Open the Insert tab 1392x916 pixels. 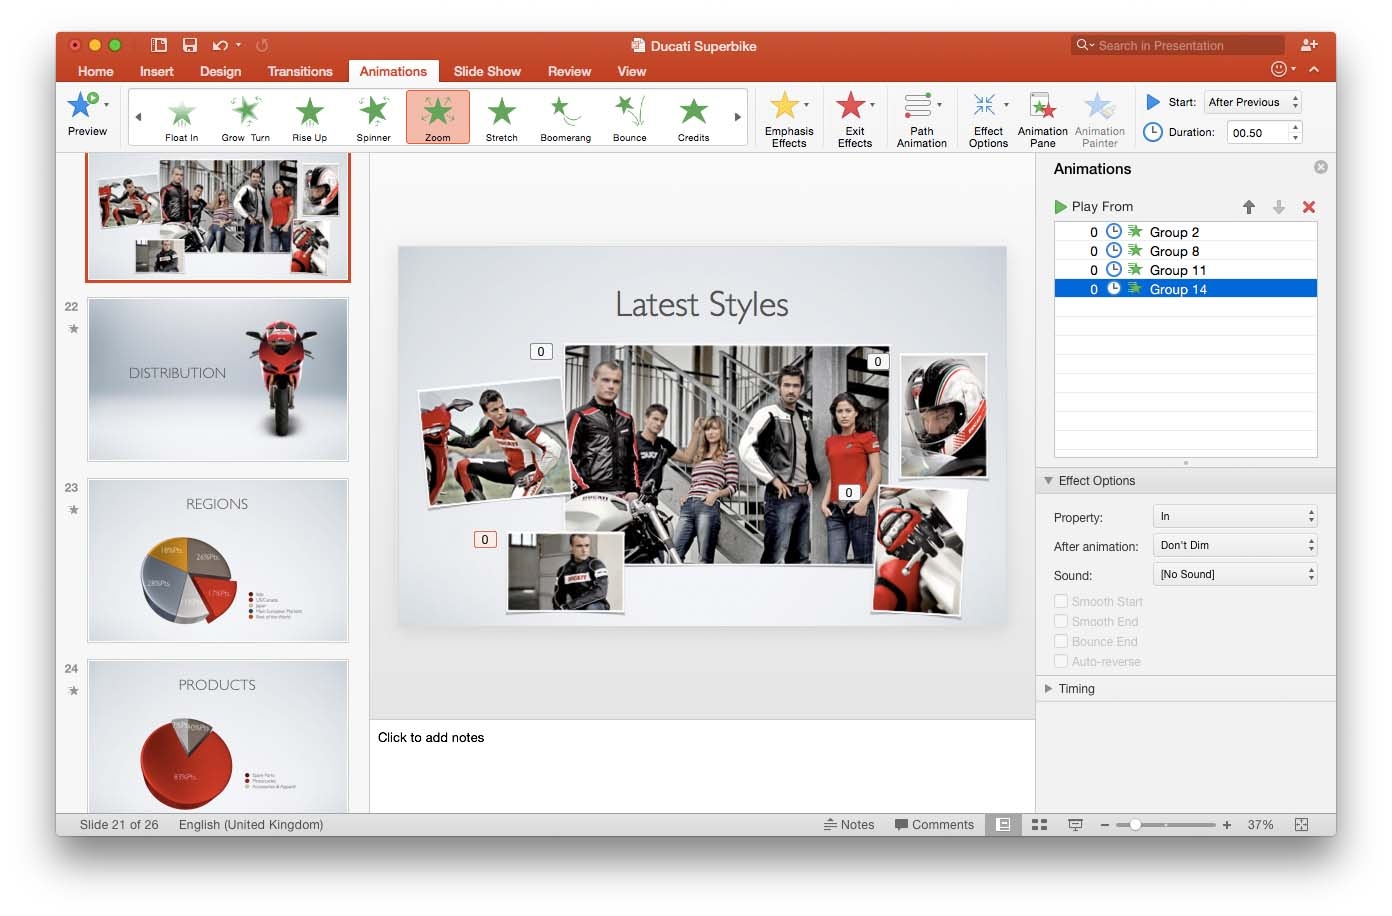[x=157, y=71]
